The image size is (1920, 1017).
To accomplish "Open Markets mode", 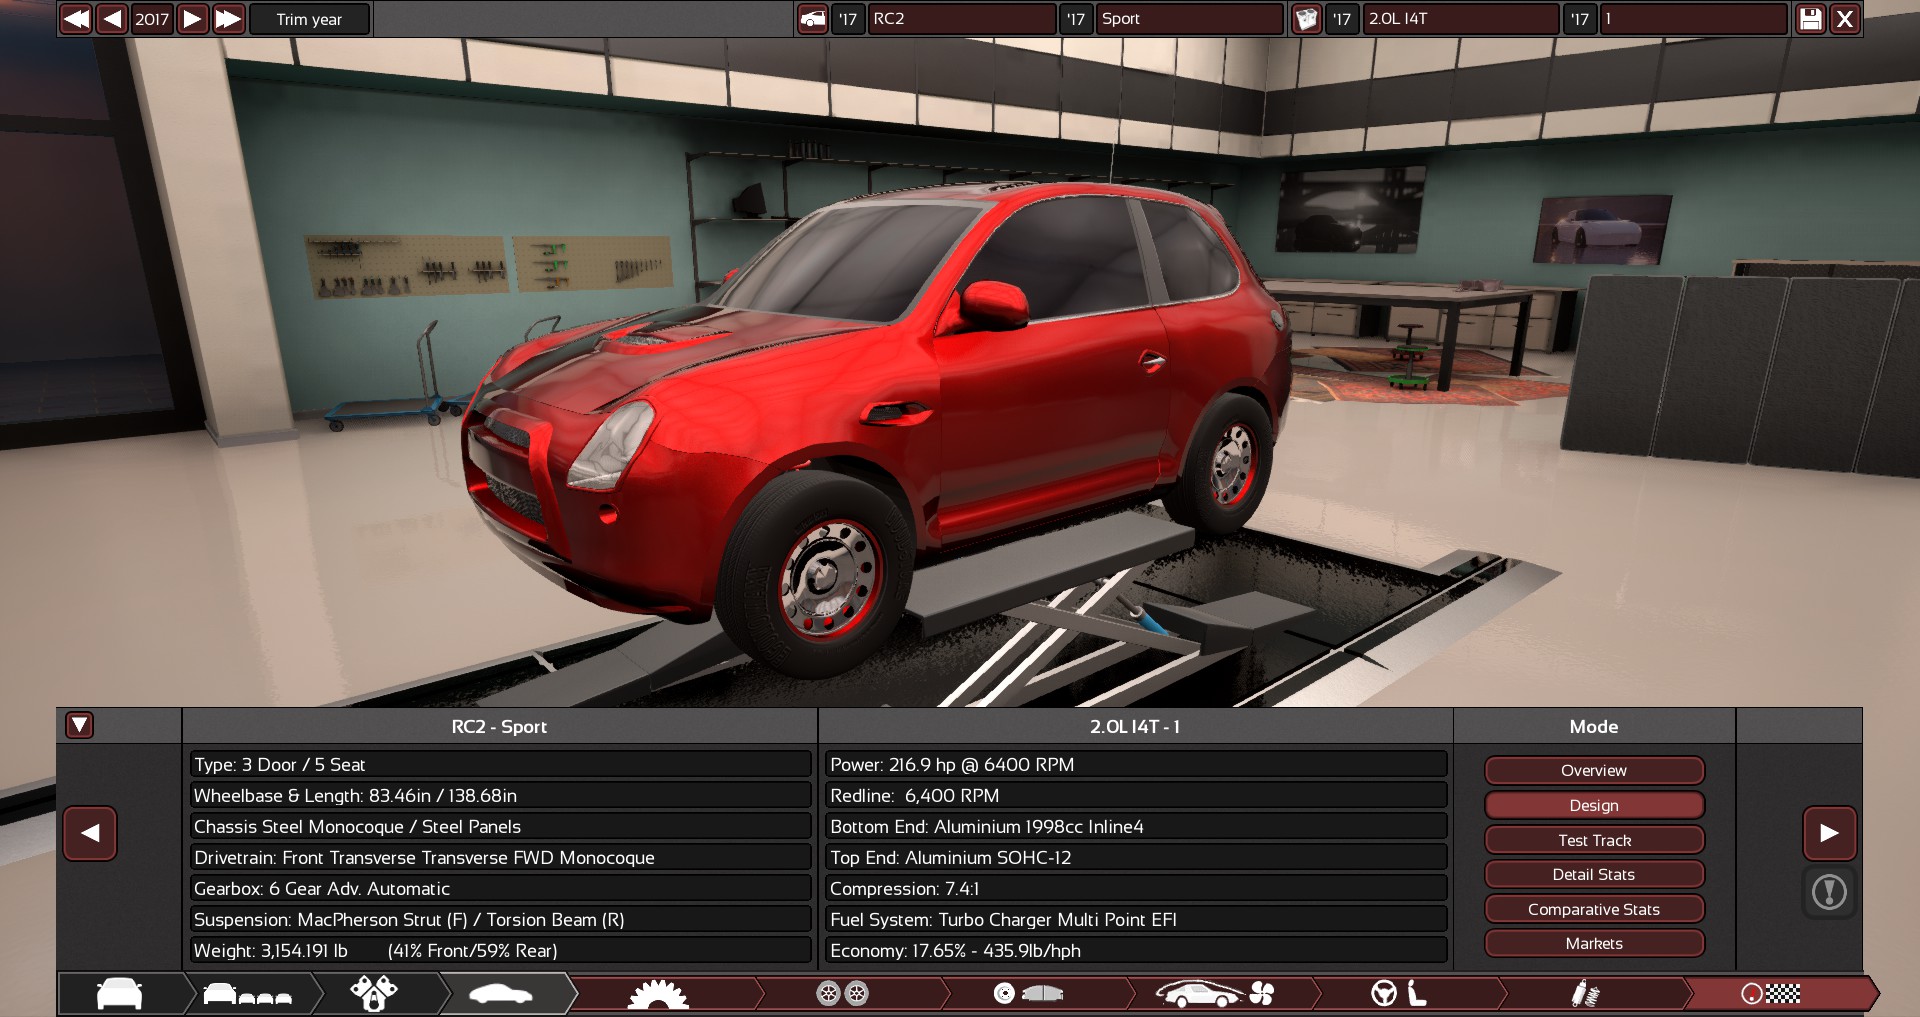I will pos(1594,943).
